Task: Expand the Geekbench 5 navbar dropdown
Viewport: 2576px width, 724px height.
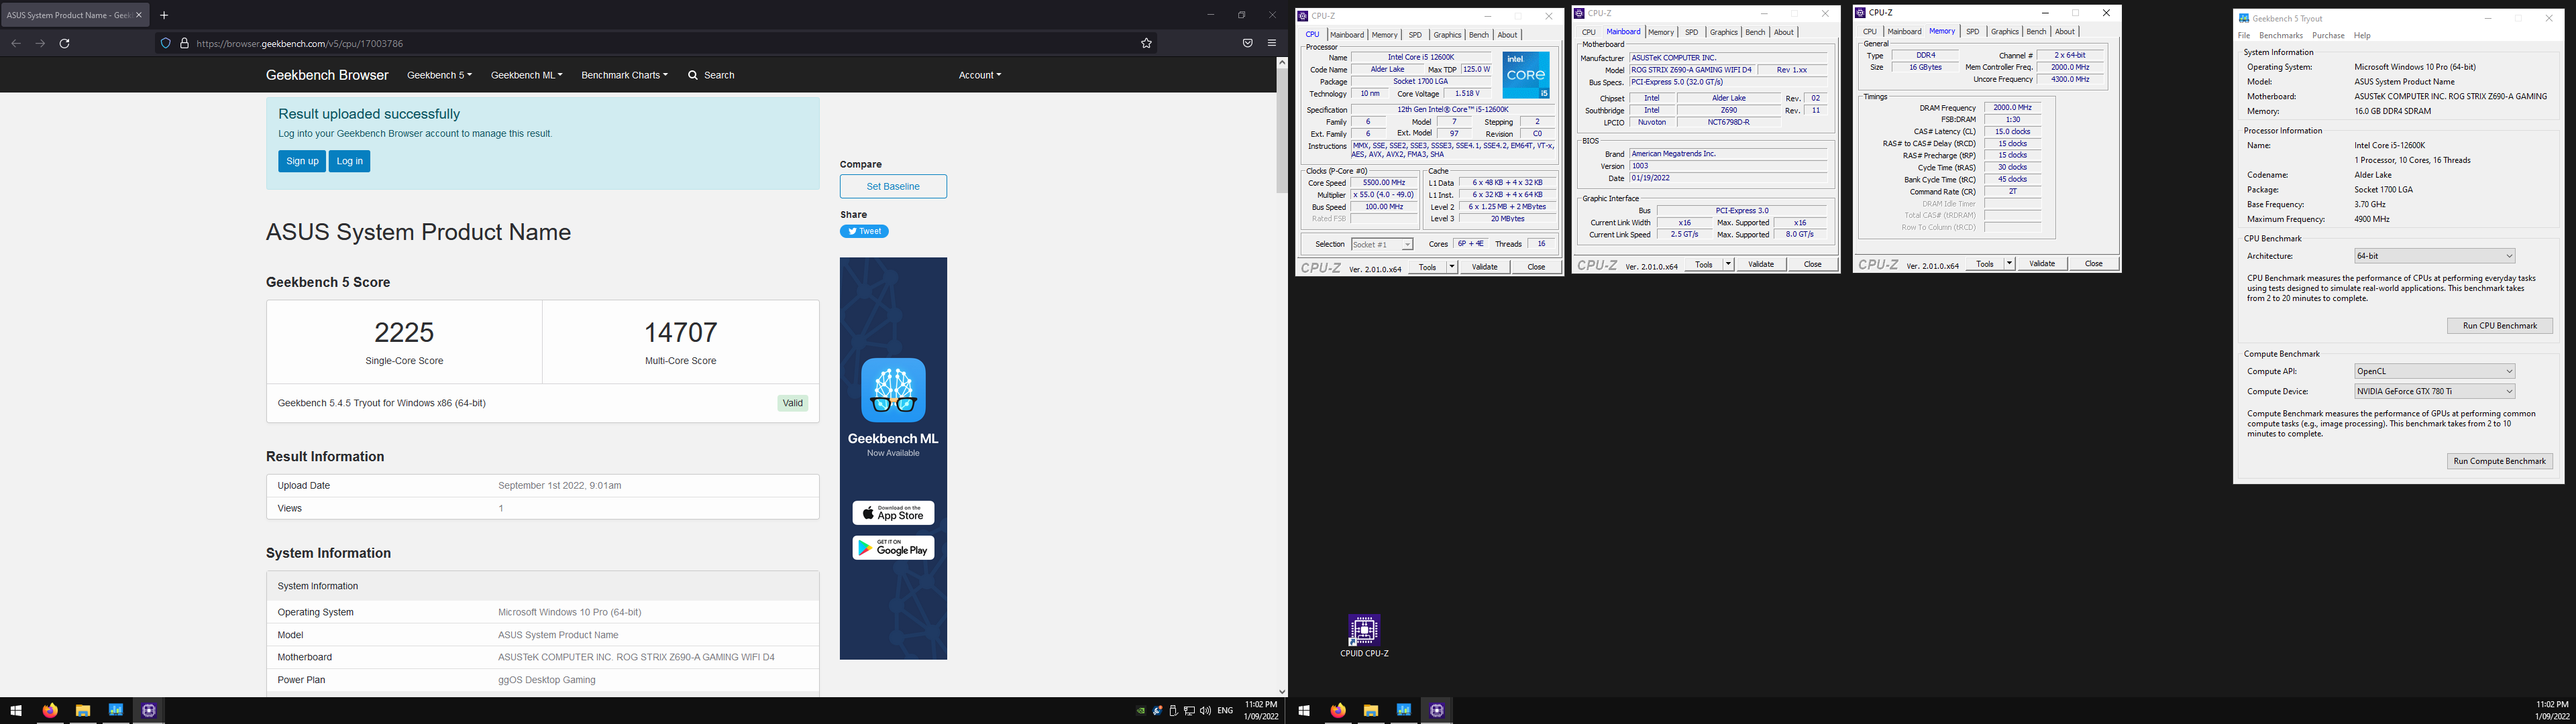Action: pyautogui.click(x=439, y=75)
